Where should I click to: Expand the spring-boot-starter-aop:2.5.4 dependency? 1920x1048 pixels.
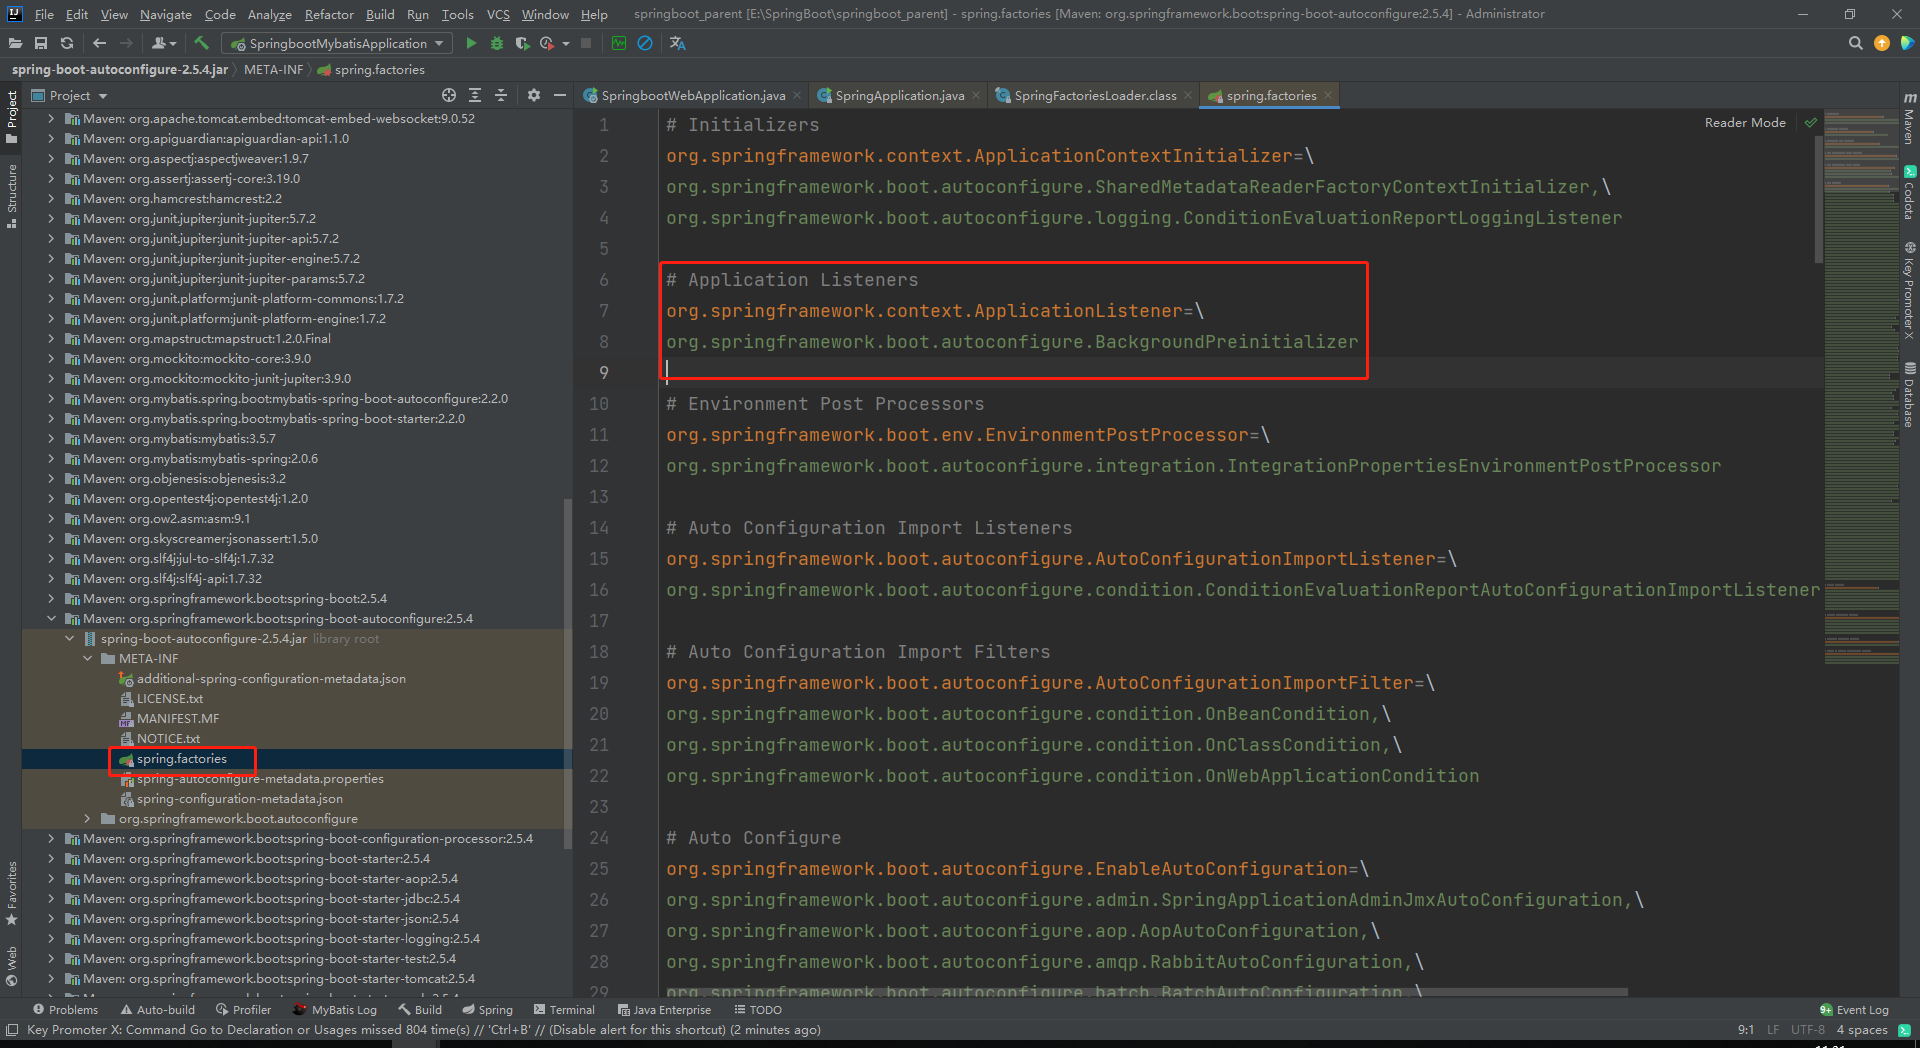(x=50, y=878)
